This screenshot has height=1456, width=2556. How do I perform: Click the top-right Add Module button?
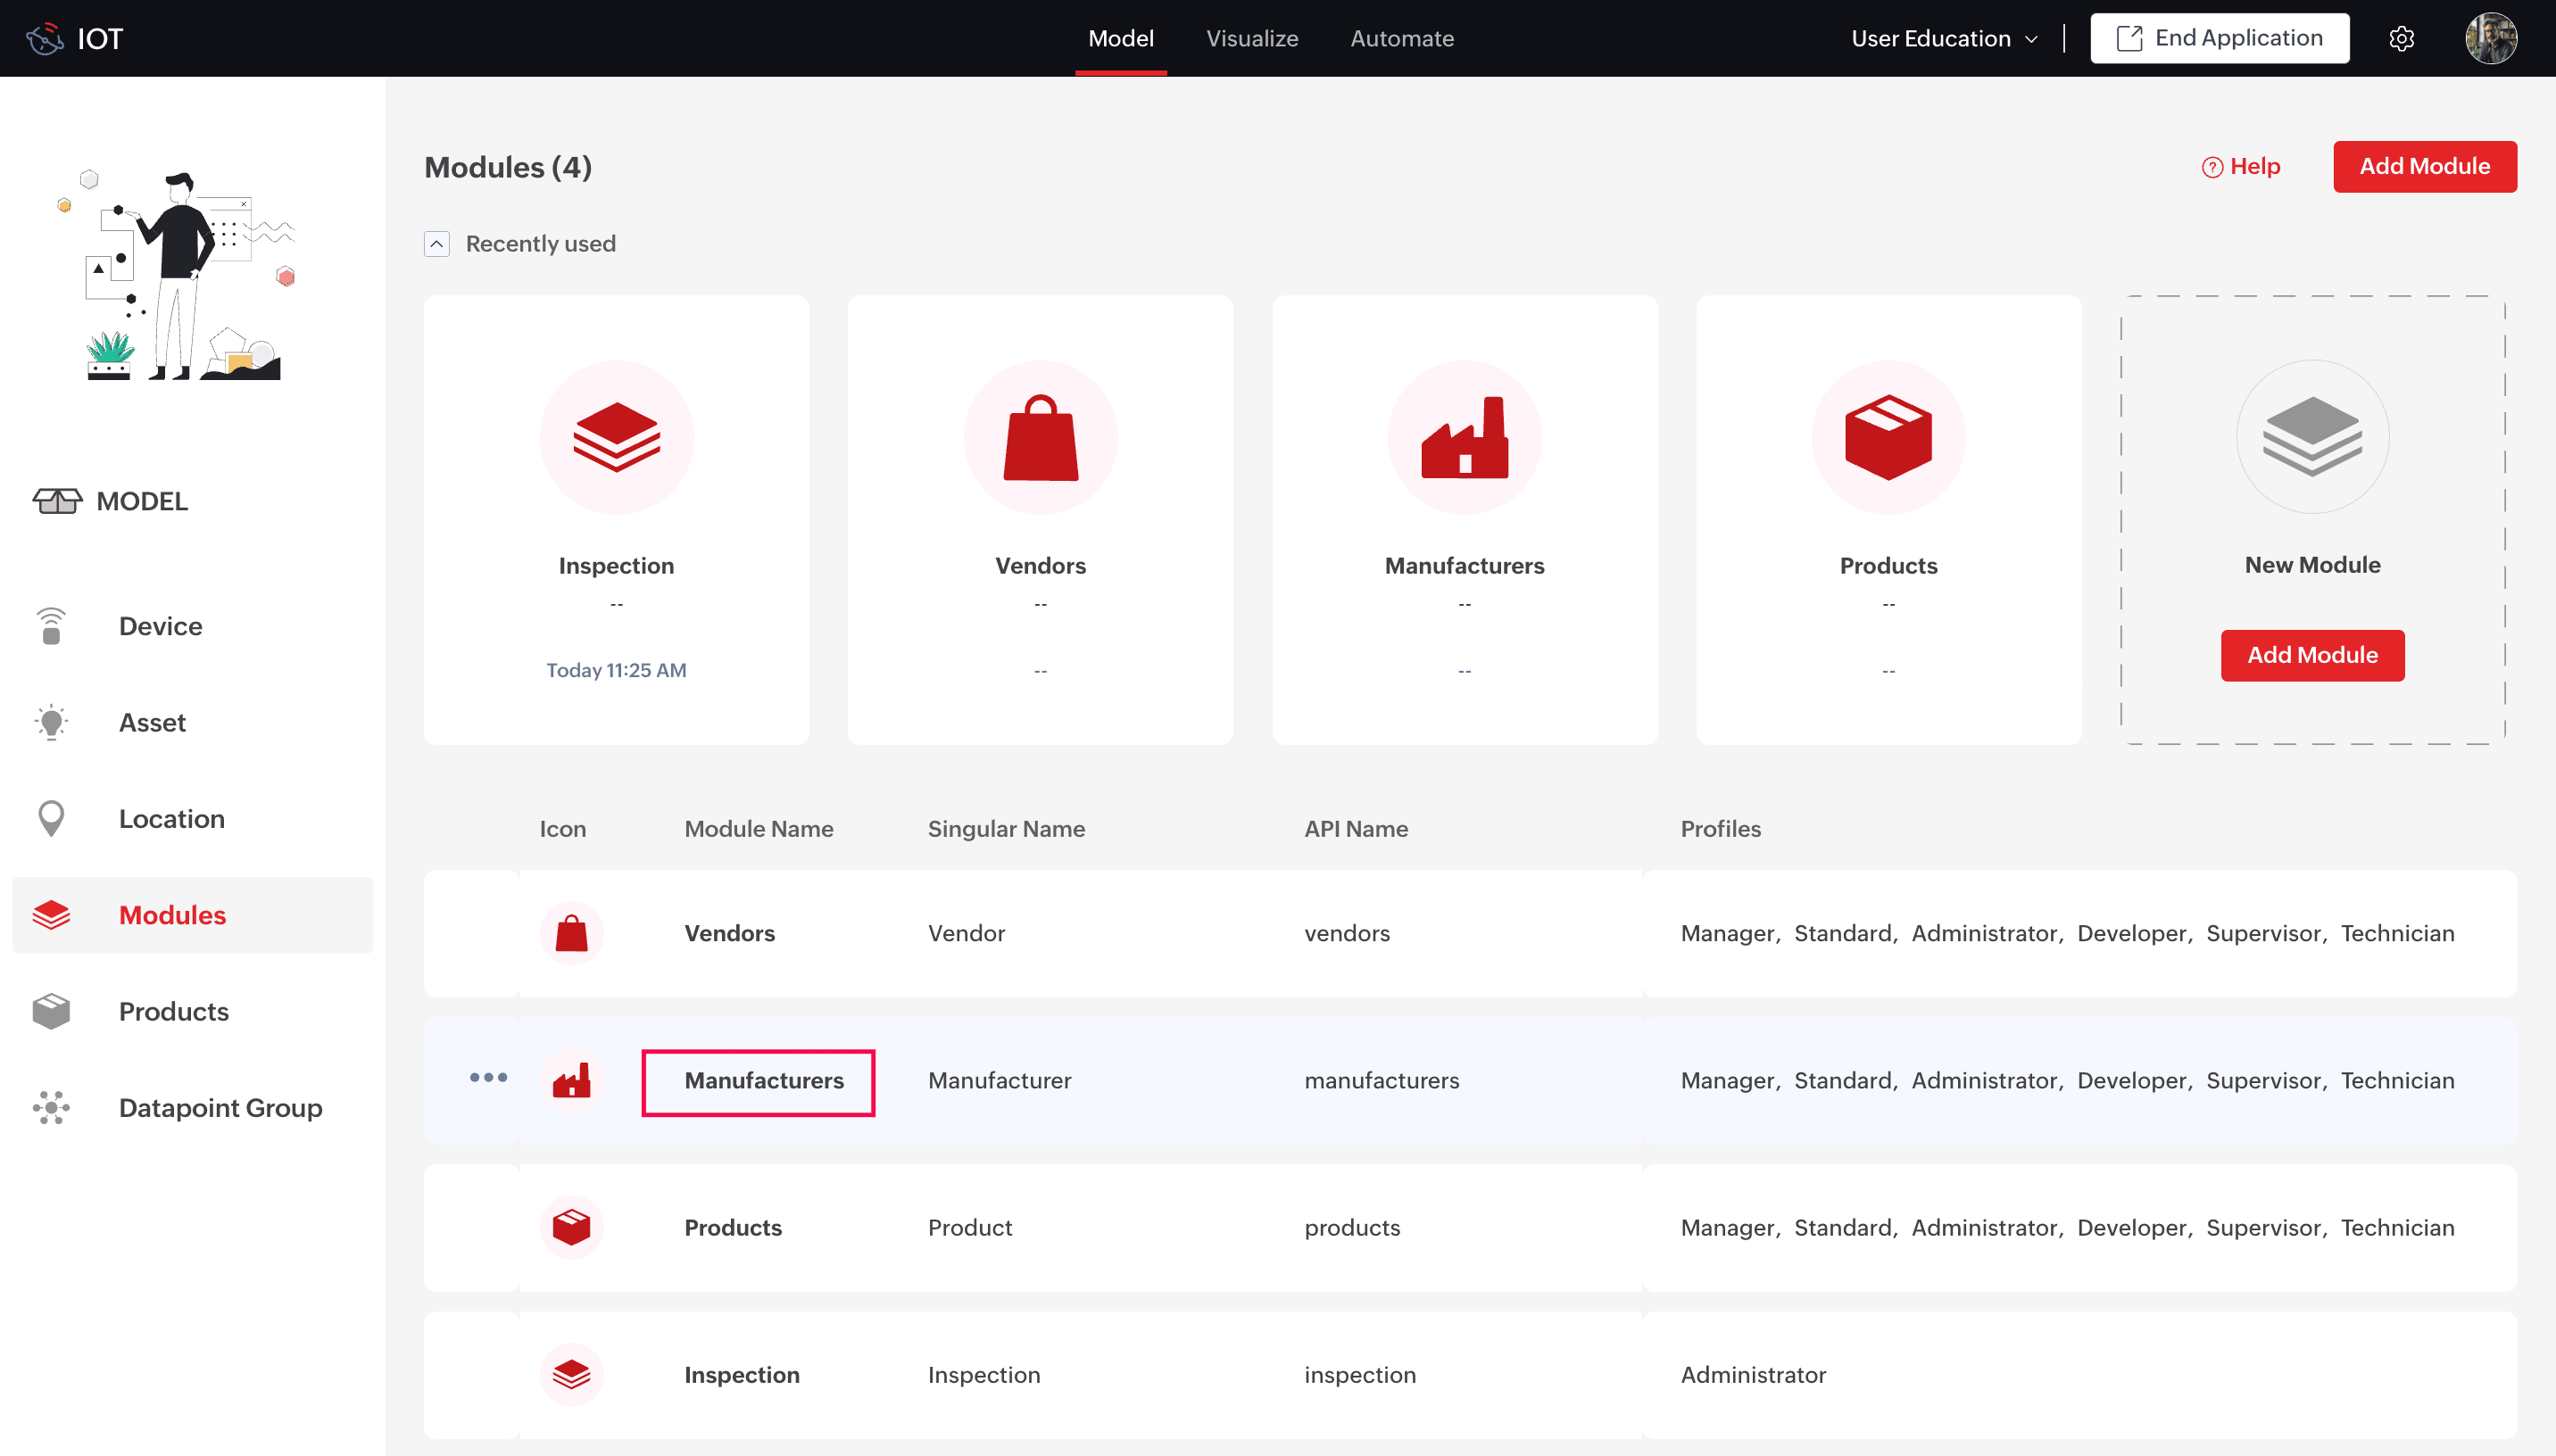pyautogui.click(x=2424, y=166)
